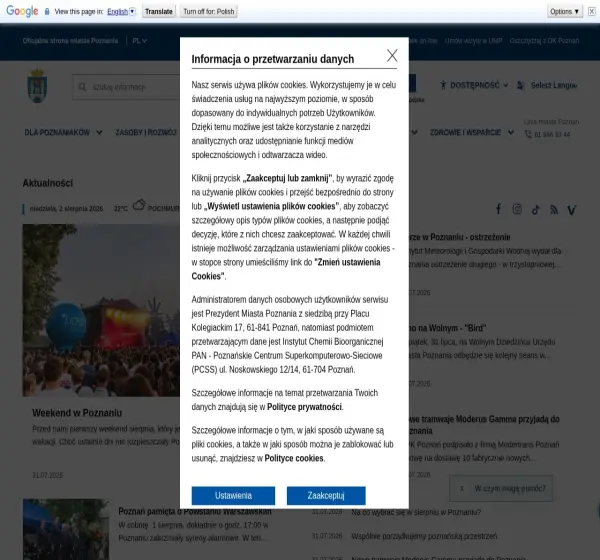This screenshot has width=600, height=560.
Task: Click the dialog title 'Informacja o przetwarzaniu danych'
Action: [273, 59]
